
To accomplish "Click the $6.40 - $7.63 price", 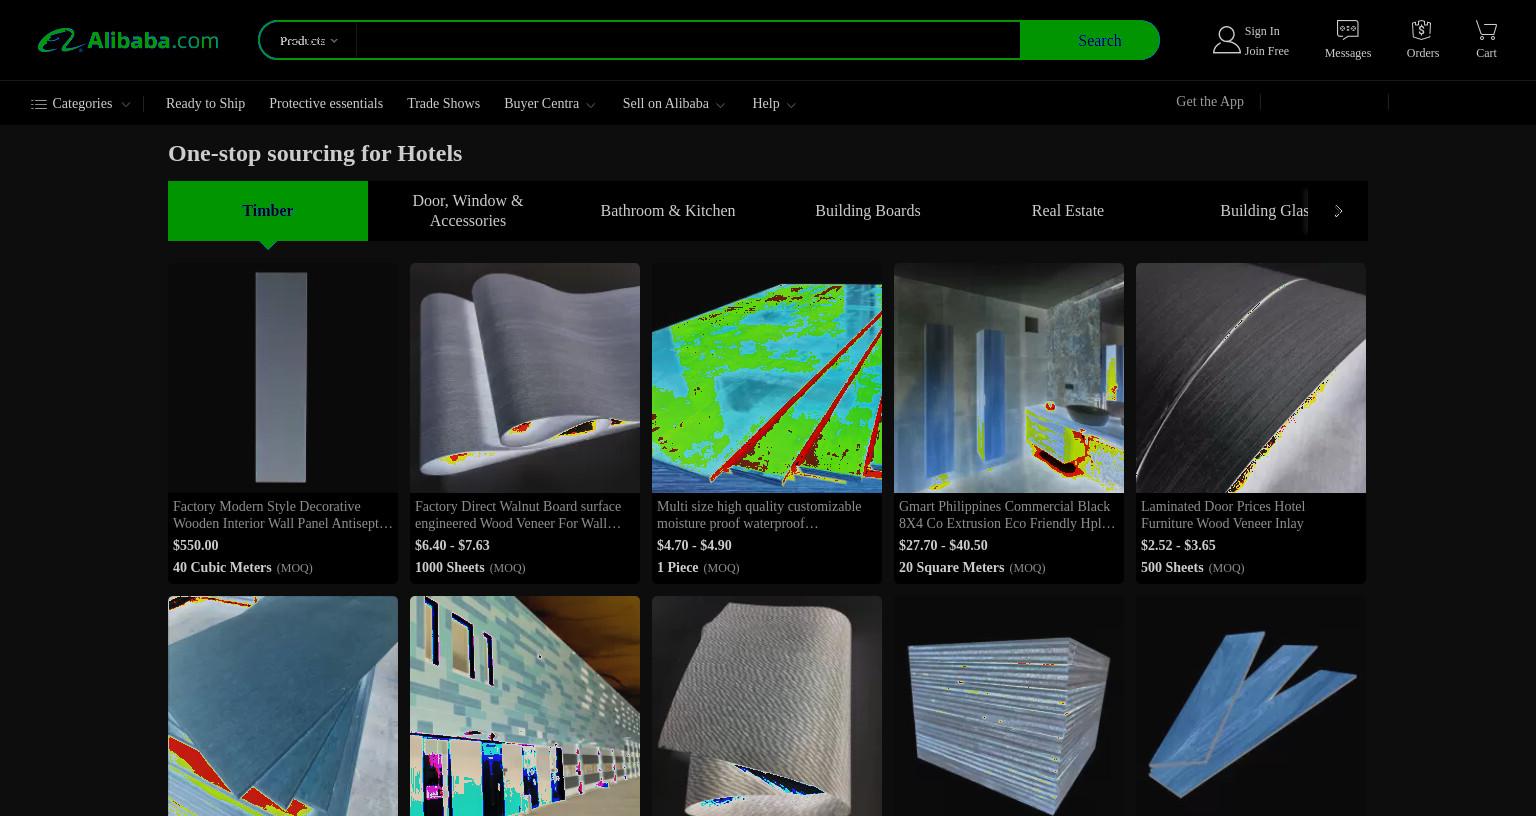I will click(x=452, y=546).
